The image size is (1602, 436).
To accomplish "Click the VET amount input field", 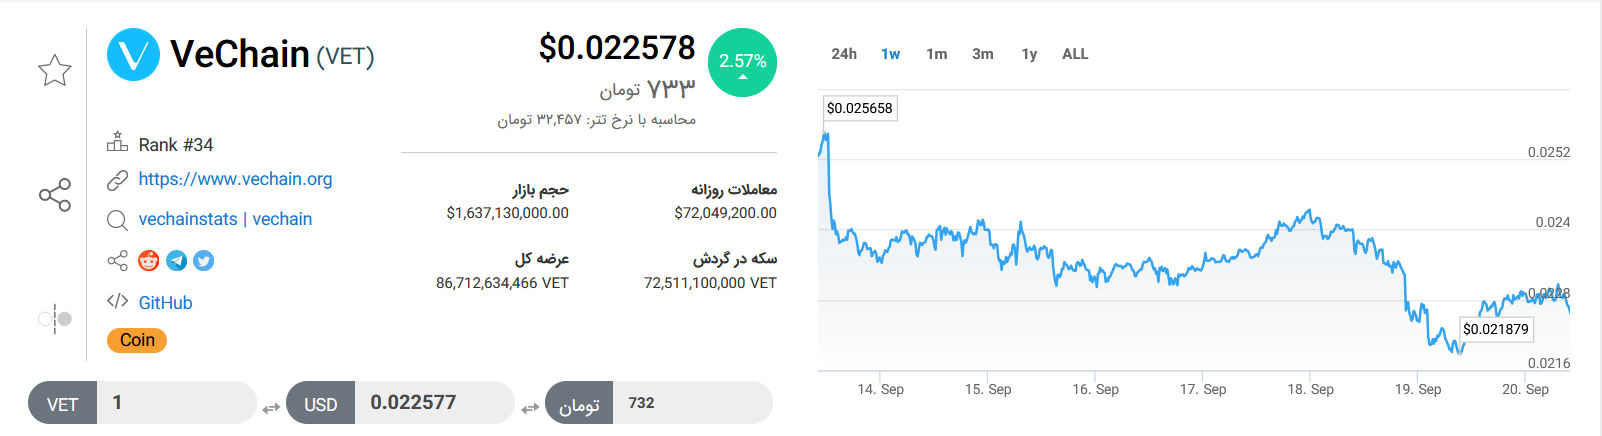I will coord(175,403).
